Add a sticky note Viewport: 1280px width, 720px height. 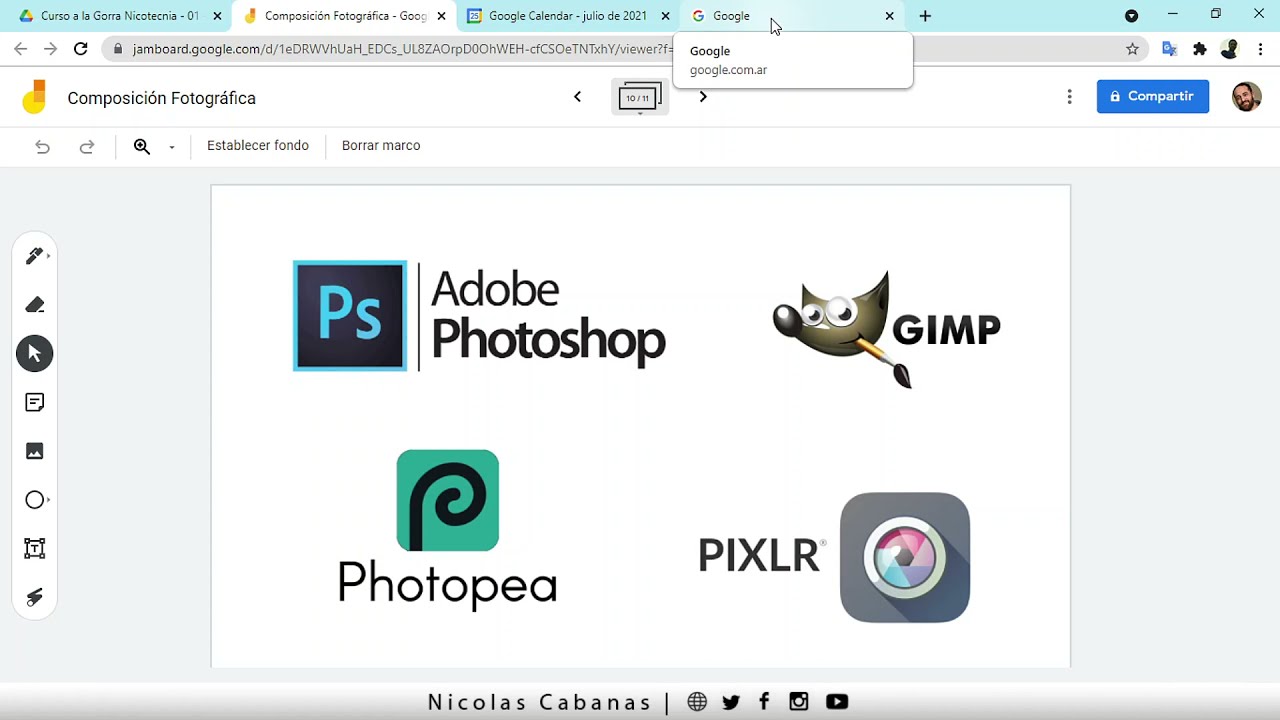pos(35,403)
